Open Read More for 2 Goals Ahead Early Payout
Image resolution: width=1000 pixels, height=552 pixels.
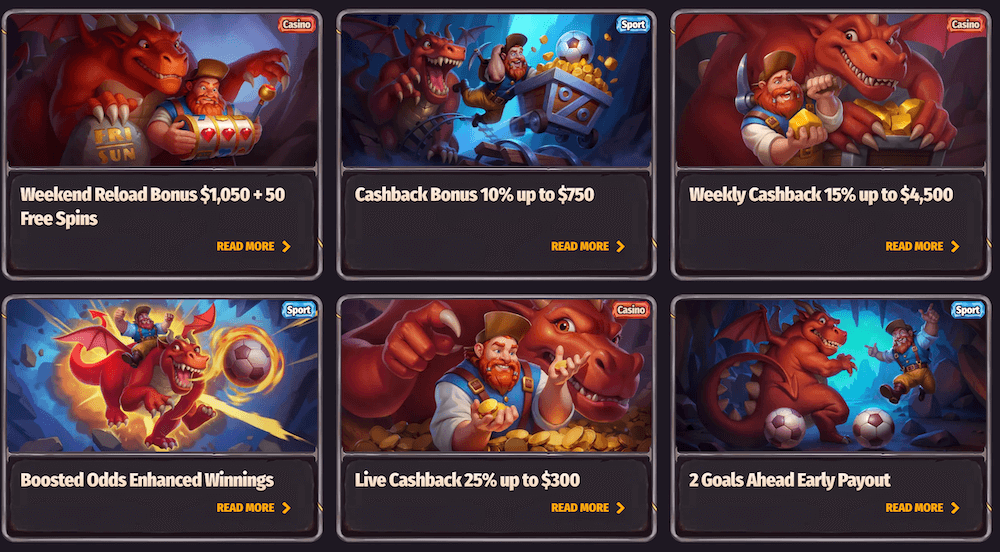click(x=922, y=508)
